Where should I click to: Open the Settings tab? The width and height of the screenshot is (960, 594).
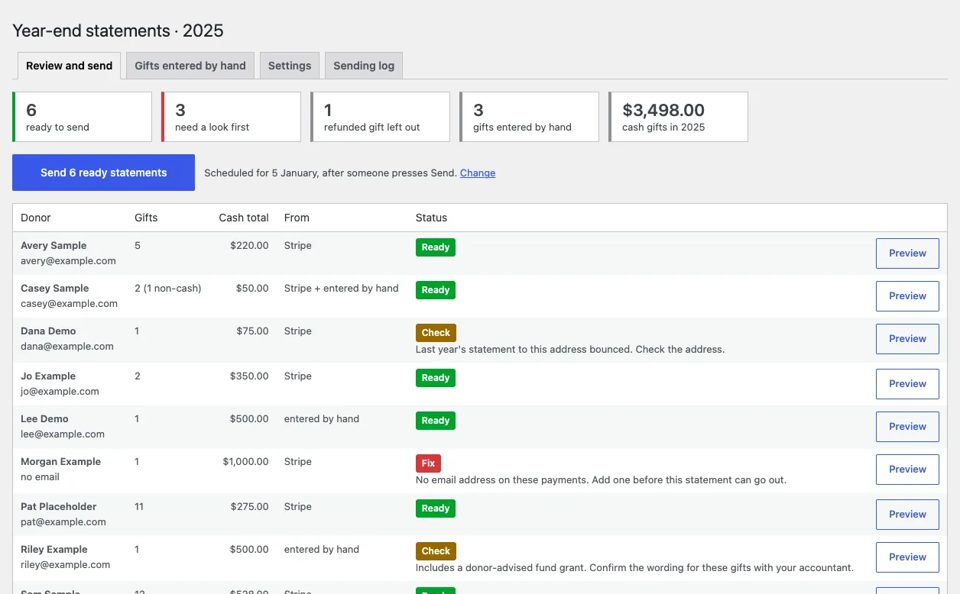(290, 66)
